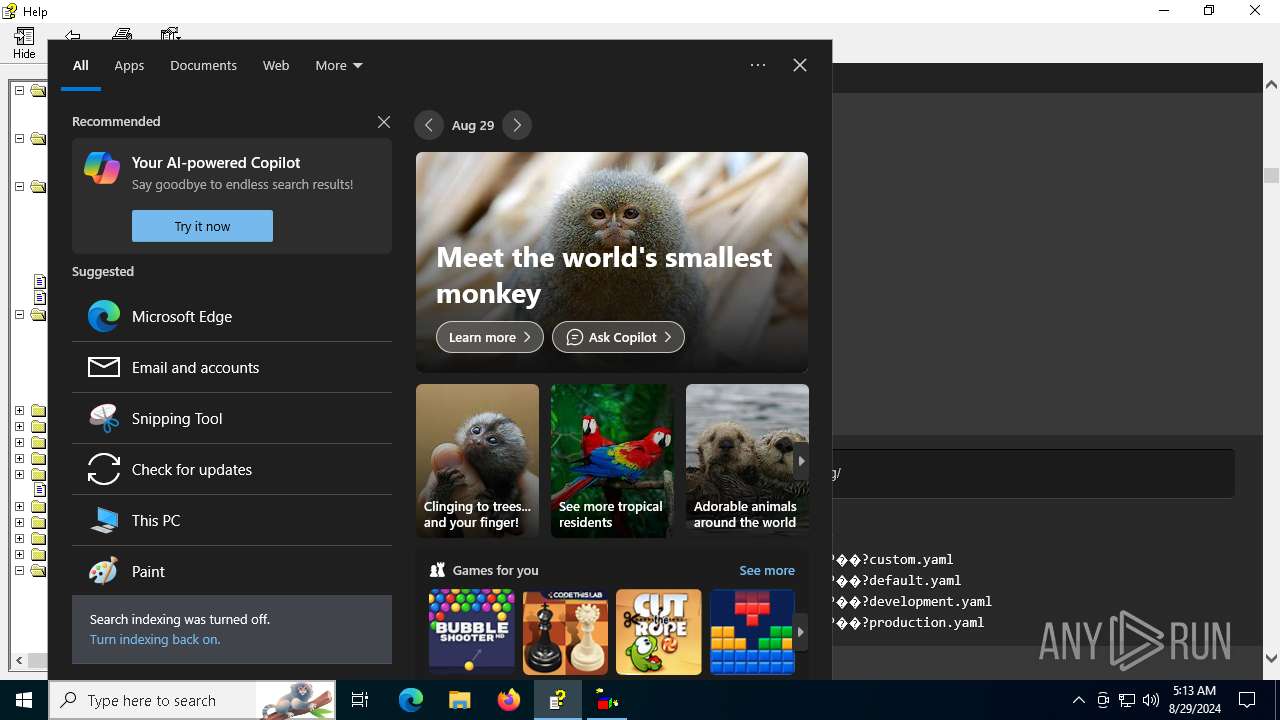Image resolution: width=1280 pixels, height=720 pixels.
Task: Open the clock showing 5:13 AM
Action: click(1194, 700)
